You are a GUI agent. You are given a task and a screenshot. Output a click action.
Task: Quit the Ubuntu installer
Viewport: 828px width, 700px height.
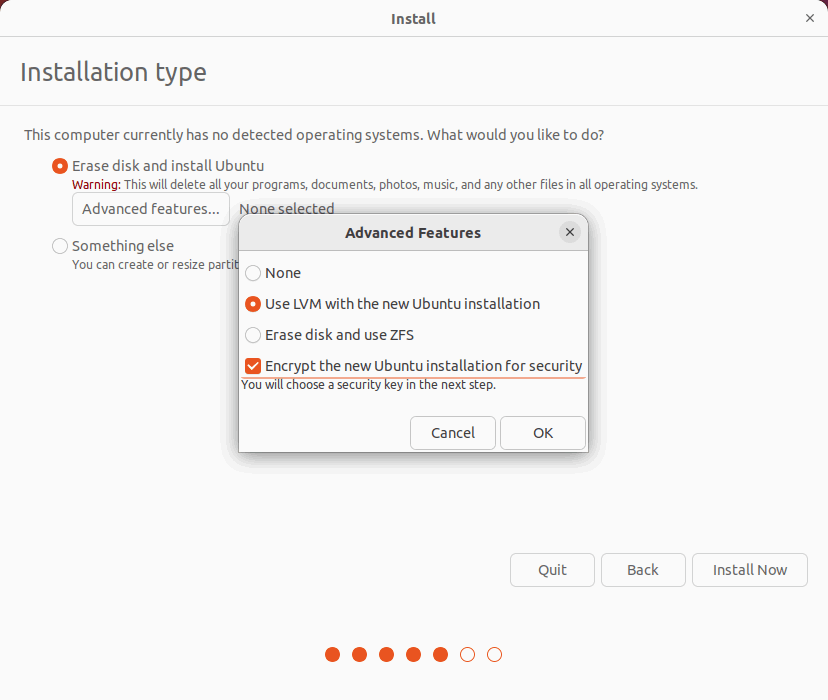[552, 569]
